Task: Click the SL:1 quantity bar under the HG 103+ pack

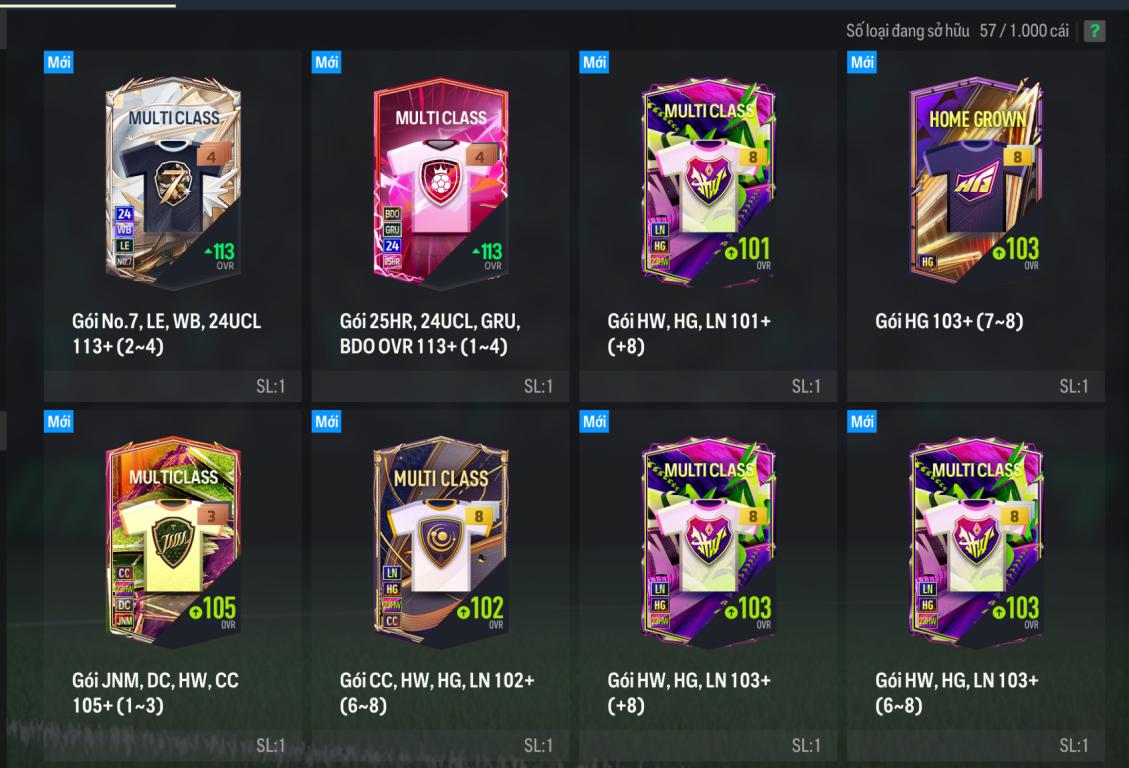Action: 976,387
